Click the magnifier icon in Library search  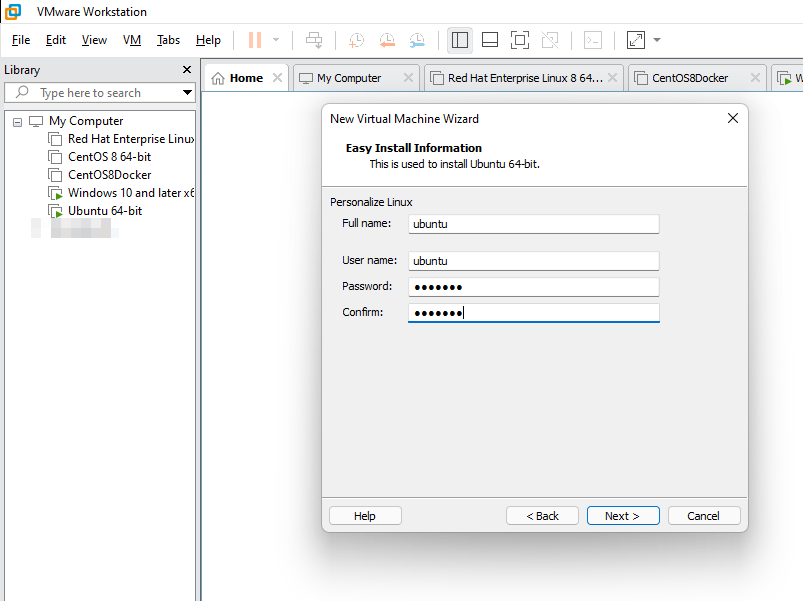tap(22, 92)
